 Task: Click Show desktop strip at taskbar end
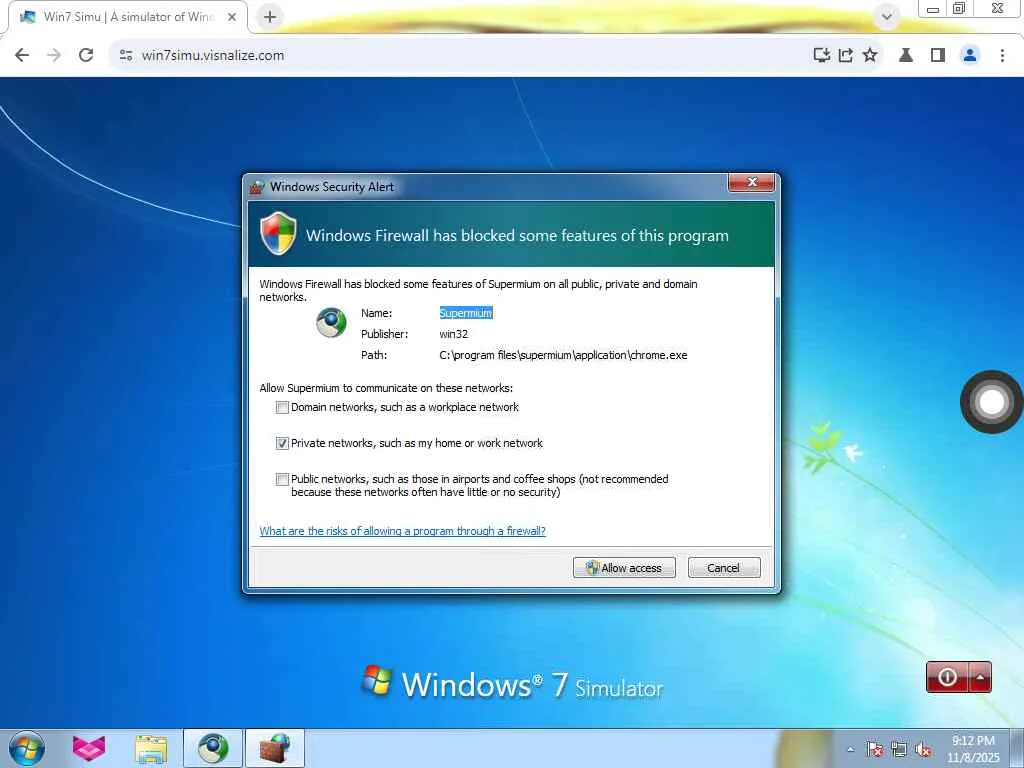(x=1016, y=748)
